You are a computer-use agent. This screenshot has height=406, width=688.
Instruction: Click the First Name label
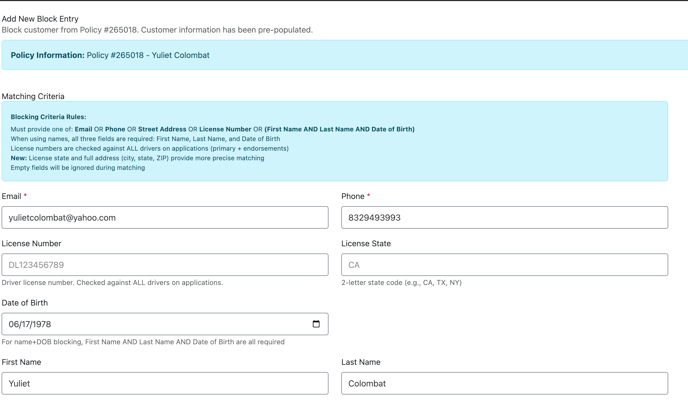click(21, 362)
